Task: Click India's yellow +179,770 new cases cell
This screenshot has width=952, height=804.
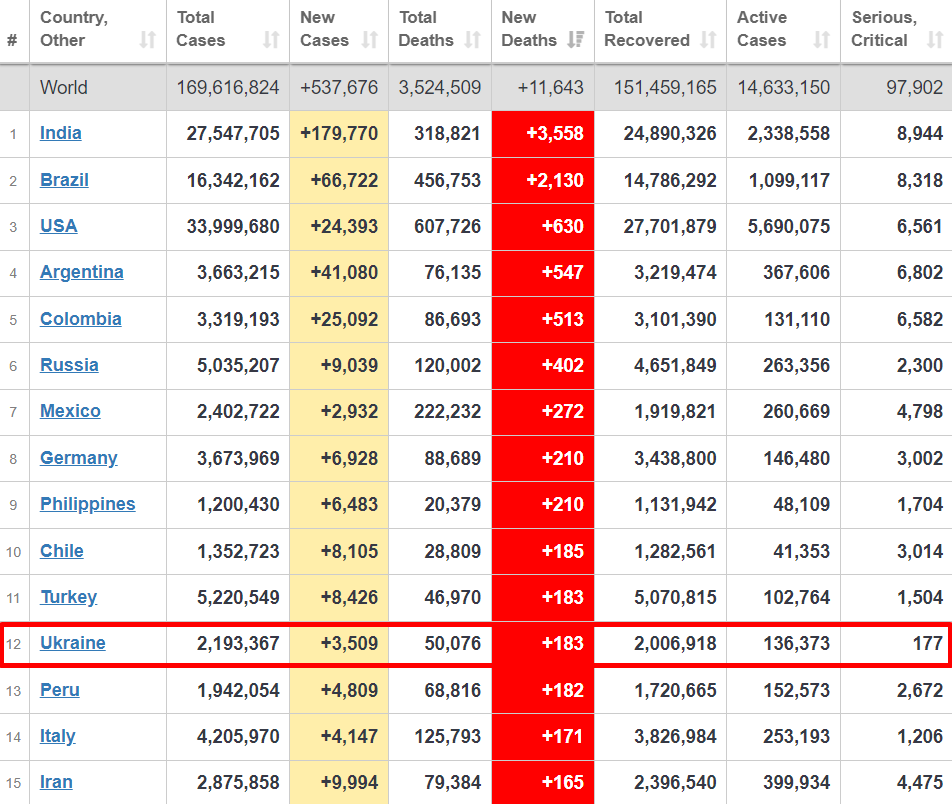Action: tap(339, 134)
